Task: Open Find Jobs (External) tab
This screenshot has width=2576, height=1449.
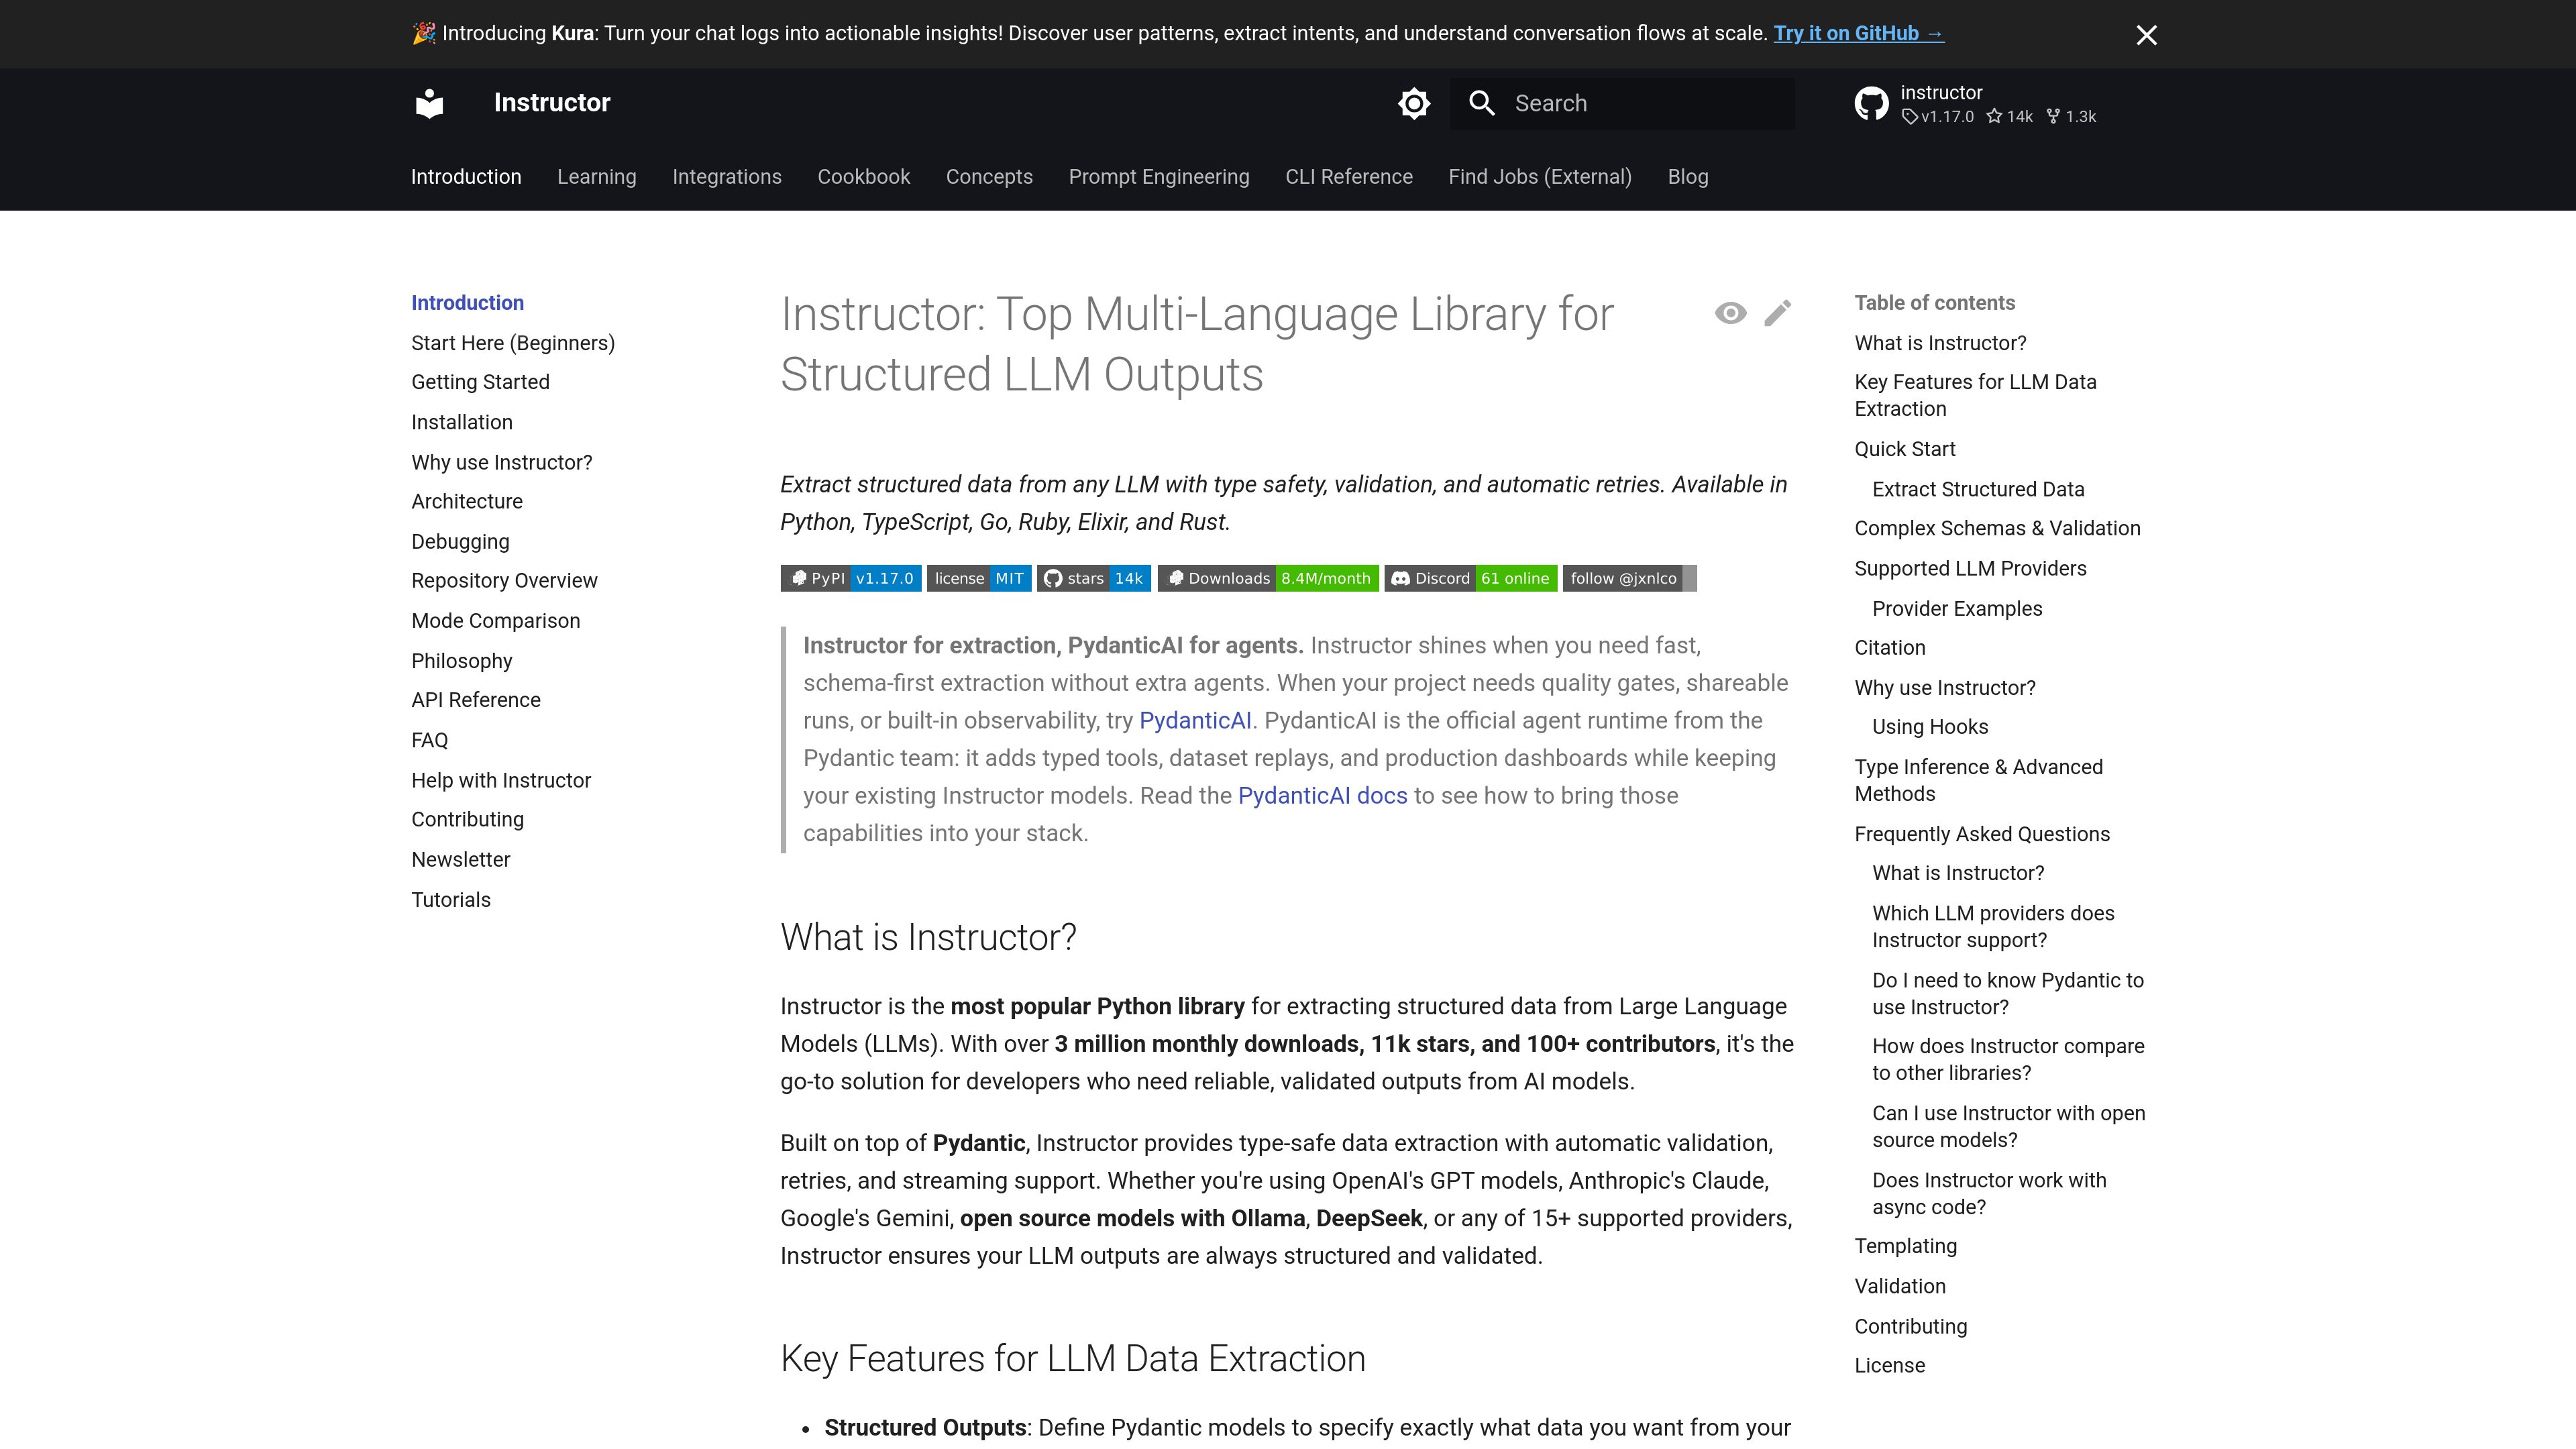Action: point(1540,177)
